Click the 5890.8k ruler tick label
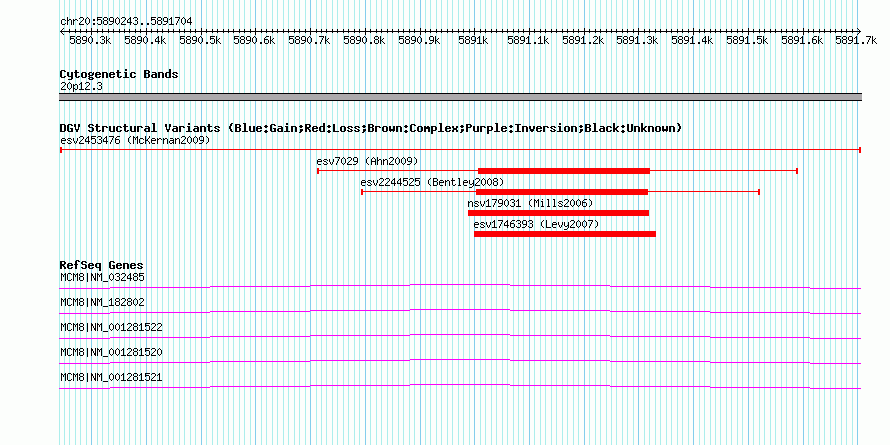Image resolution: width=890 pixels, height=445 pixels. point(364,40)
